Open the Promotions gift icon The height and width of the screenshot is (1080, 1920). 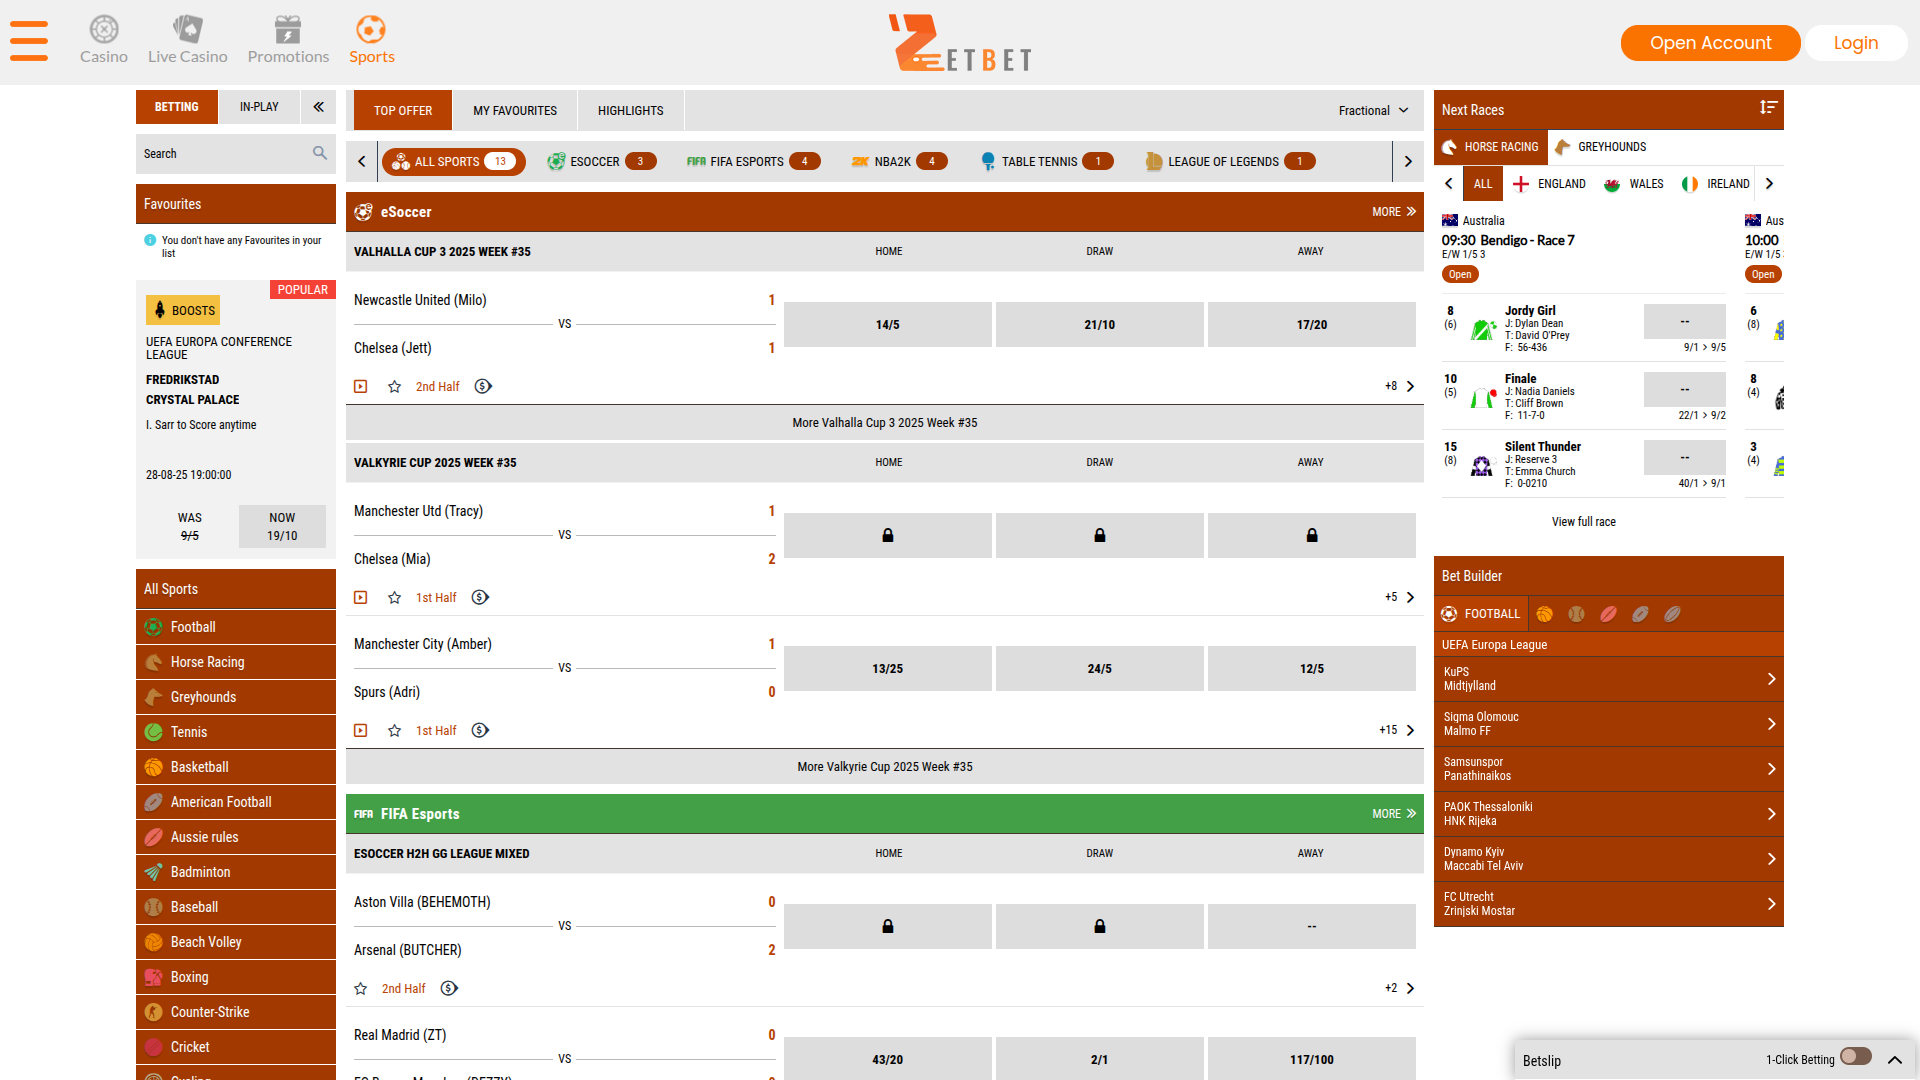[x=288, y=29]
